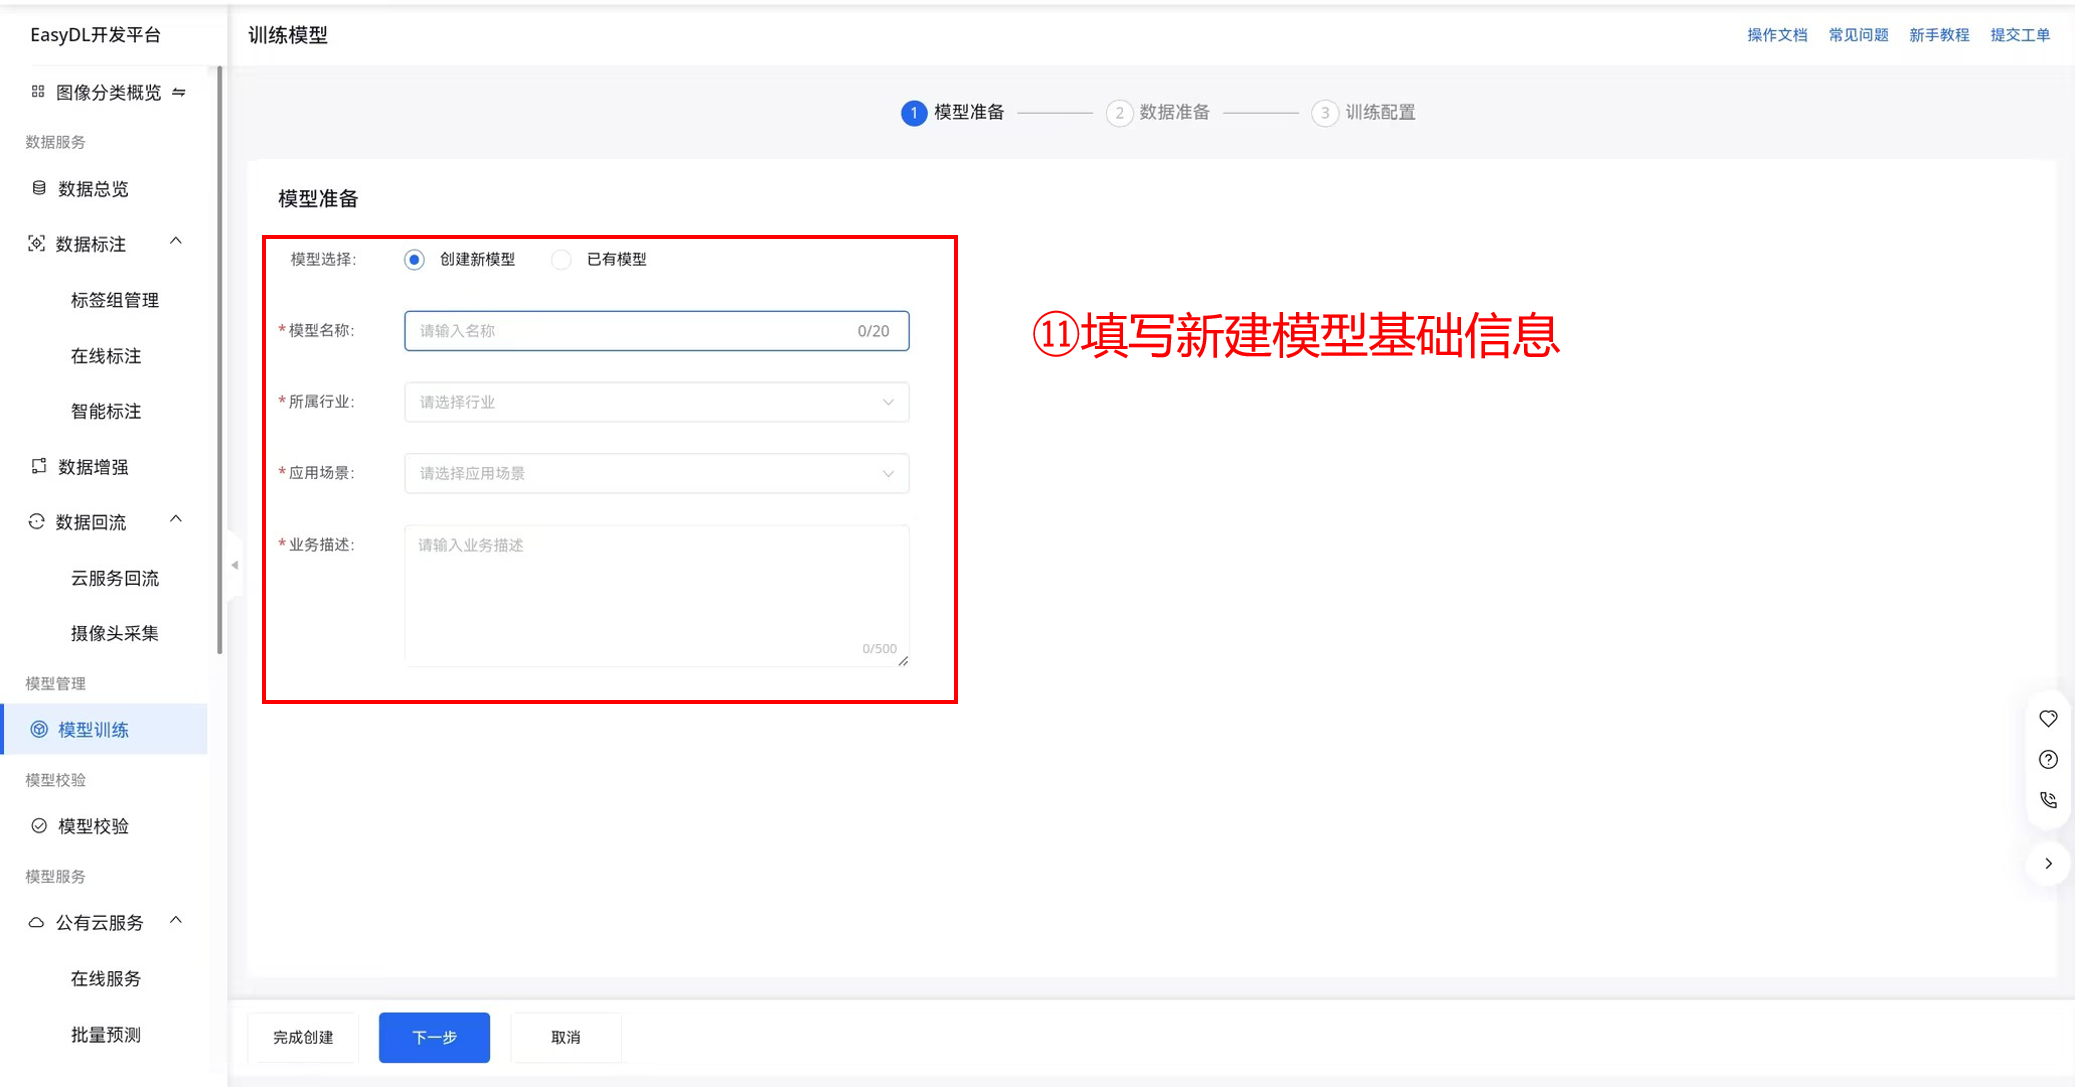This screenshot has width=2076, height=1087.
Task: Click the 数据增强 sidebar icon
Action: tap(39, 466)
